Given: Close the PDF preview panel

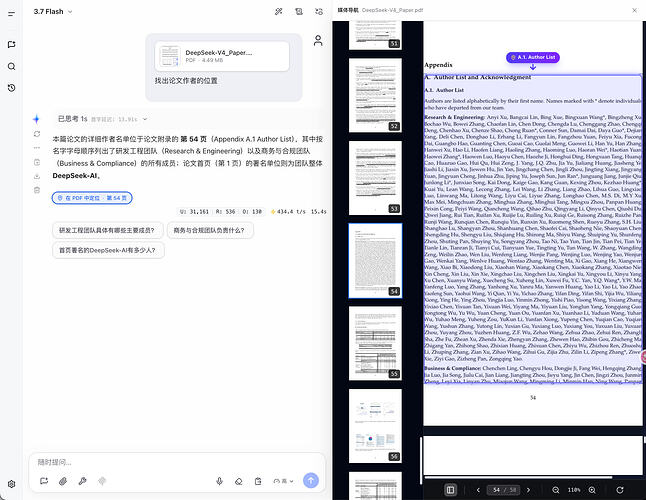Looking at the screenshot, I should tap(634, 10).
